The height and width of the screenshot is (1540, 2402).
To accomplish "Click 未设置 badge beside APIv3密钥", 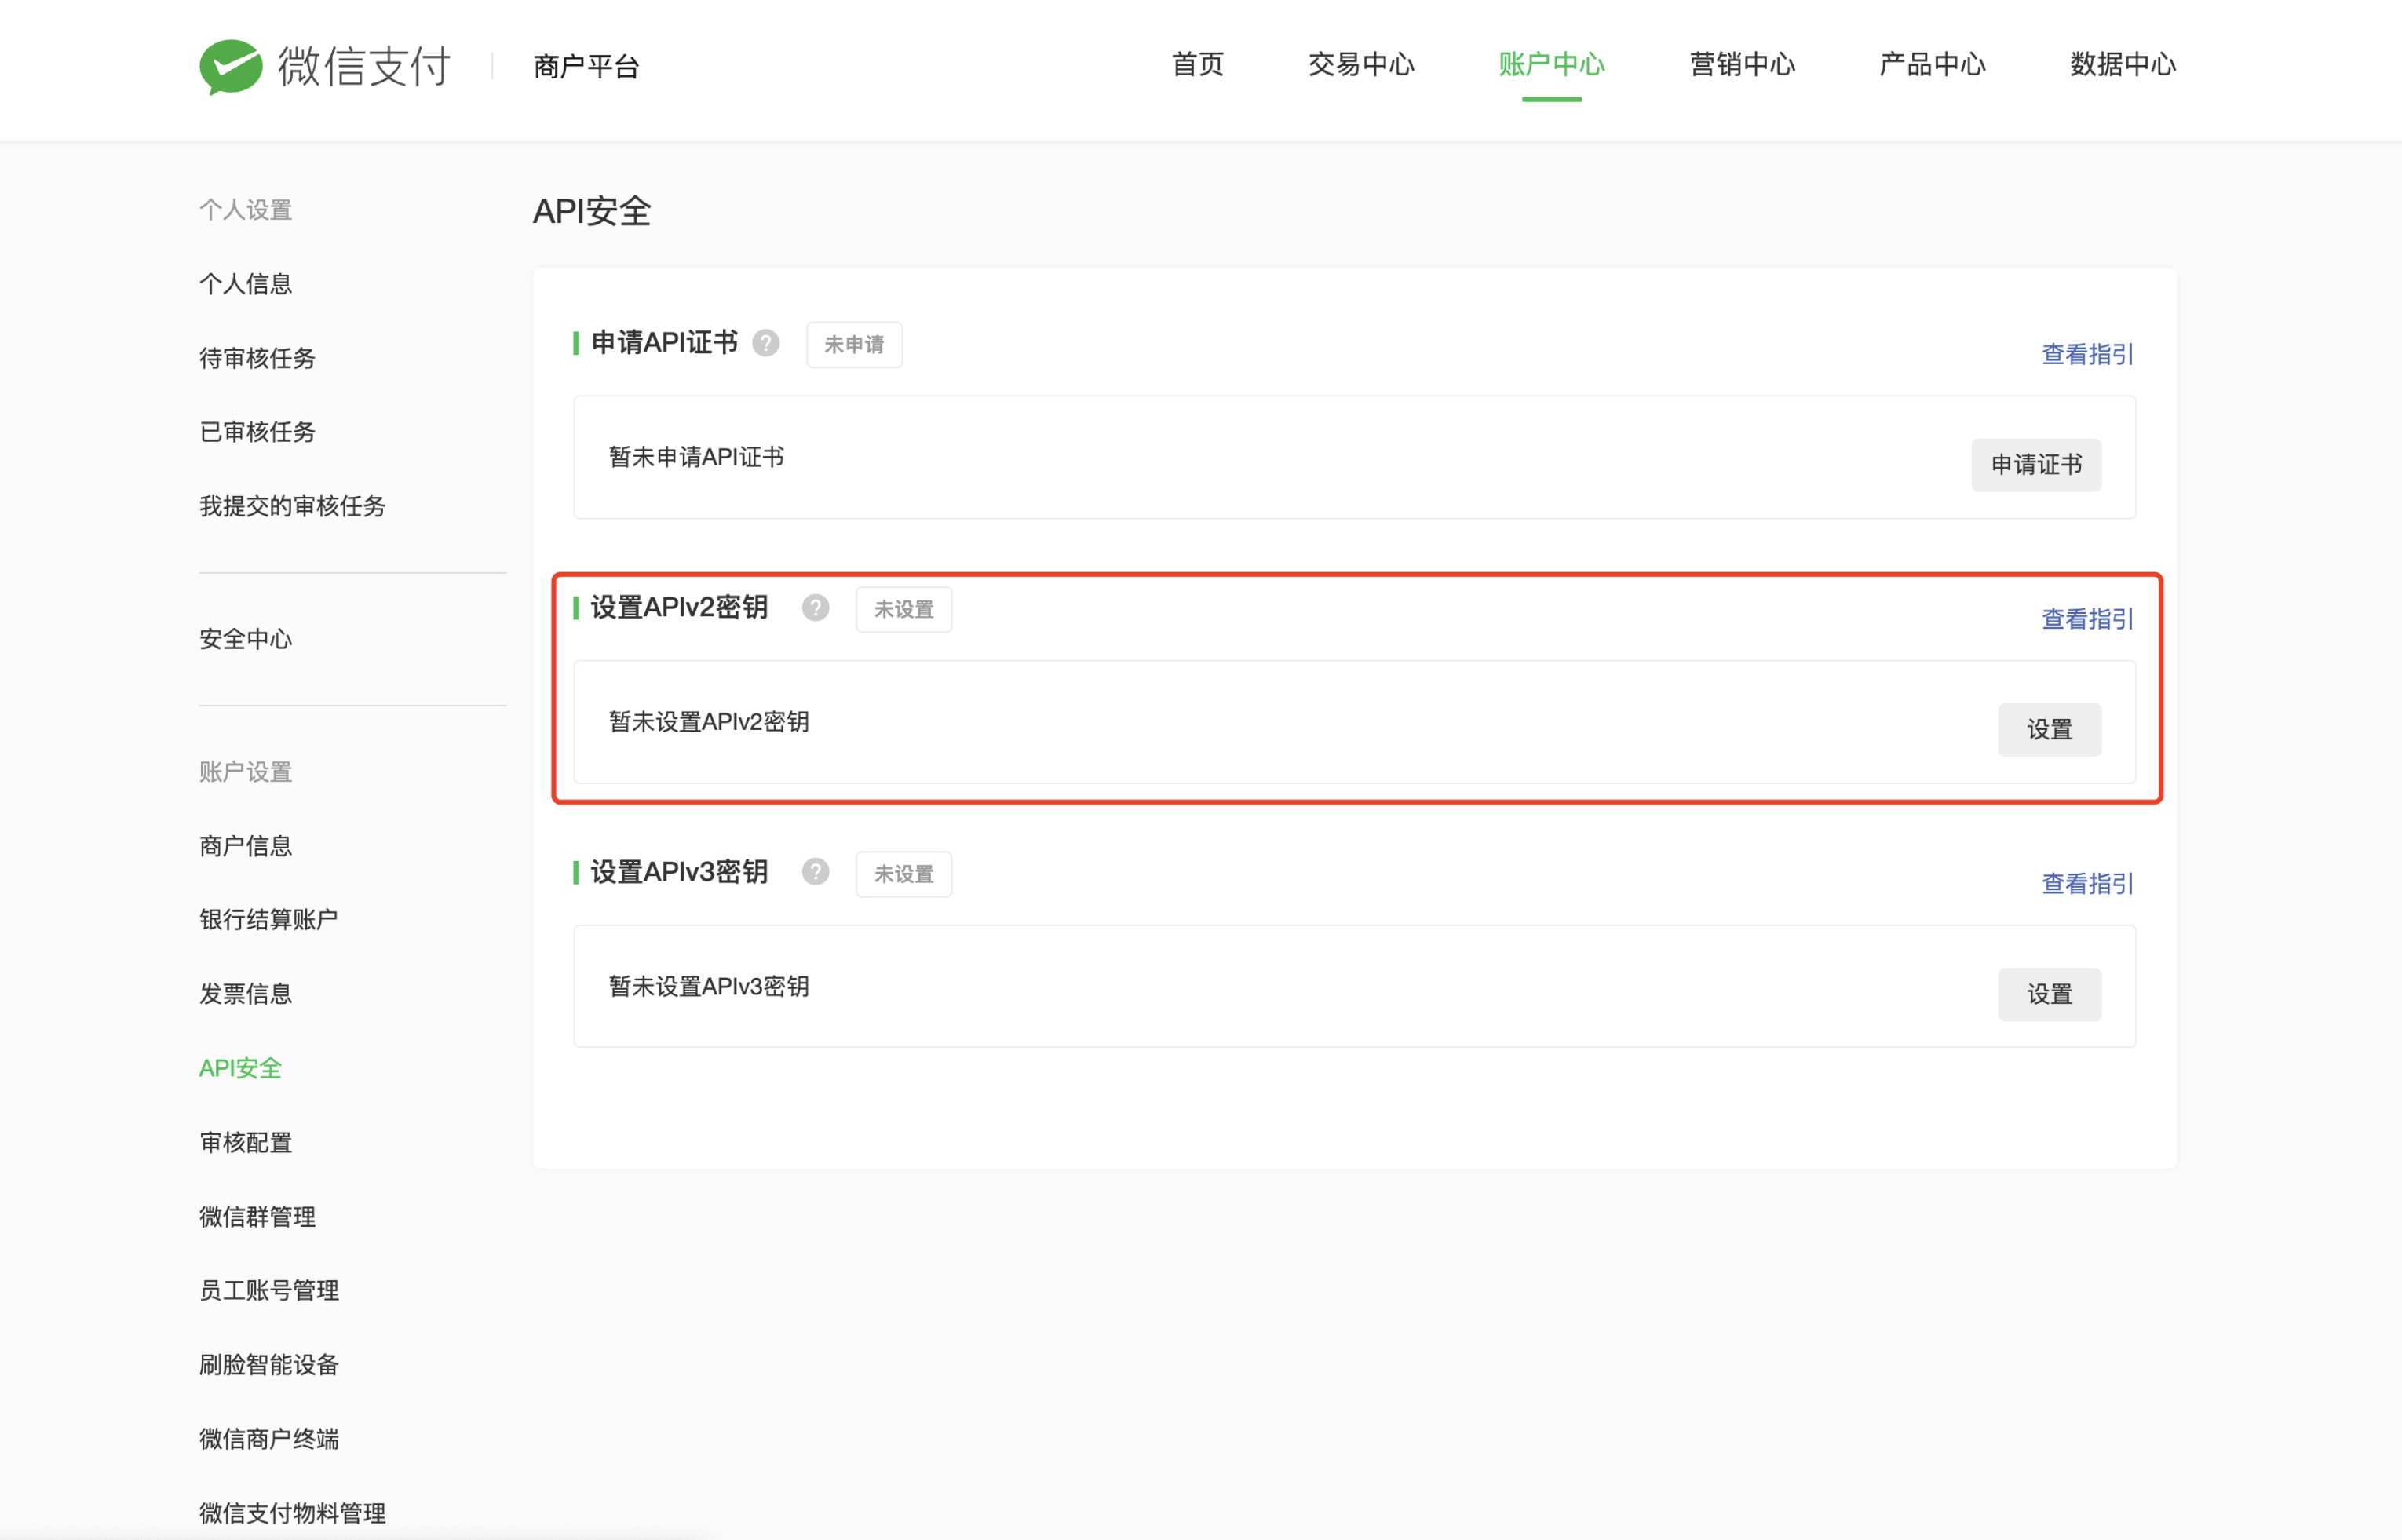I will 904,875.
